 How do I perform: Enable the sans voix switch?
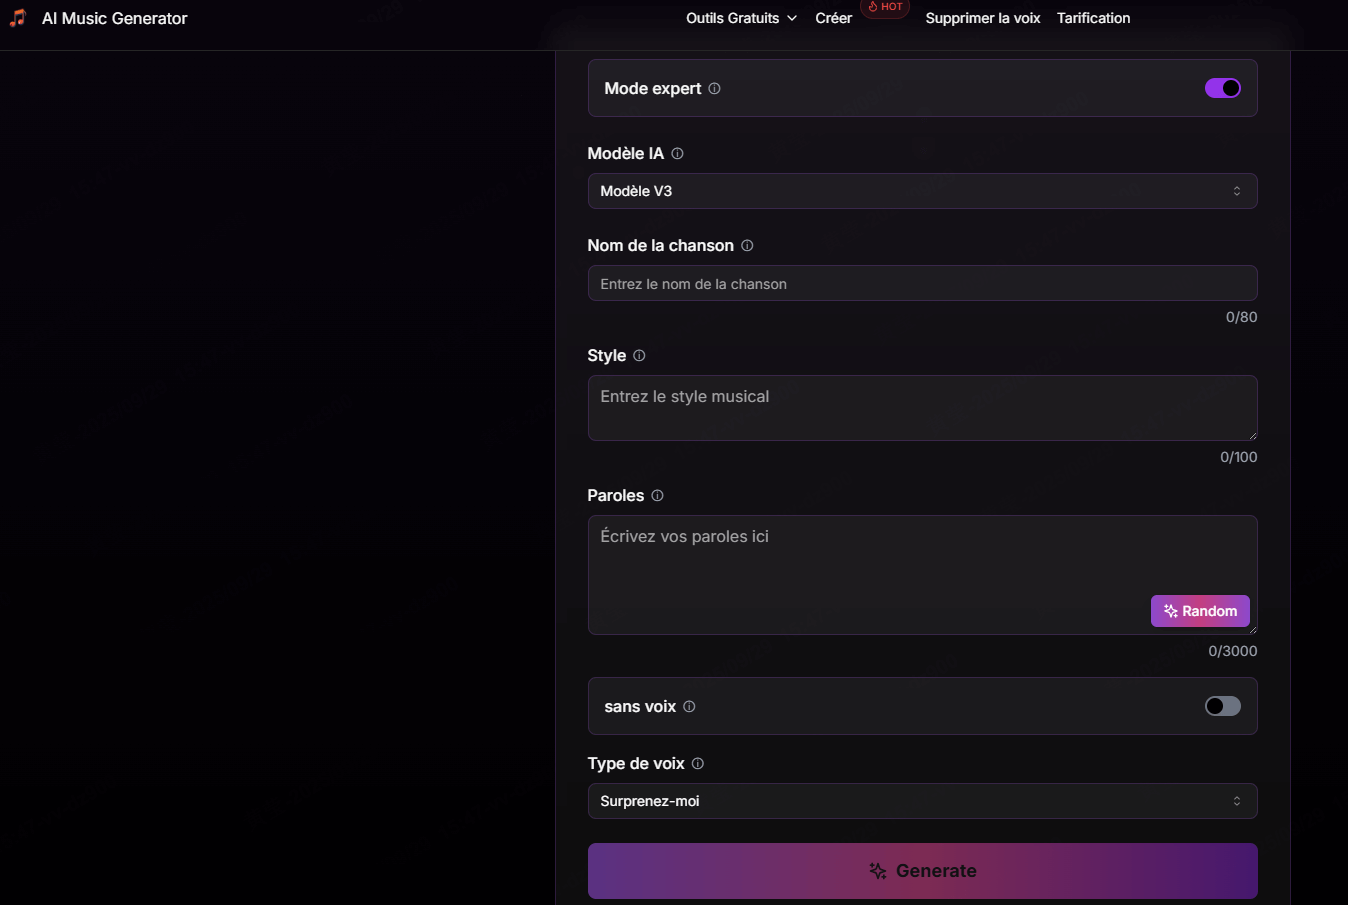click(x=1222, y=706)
